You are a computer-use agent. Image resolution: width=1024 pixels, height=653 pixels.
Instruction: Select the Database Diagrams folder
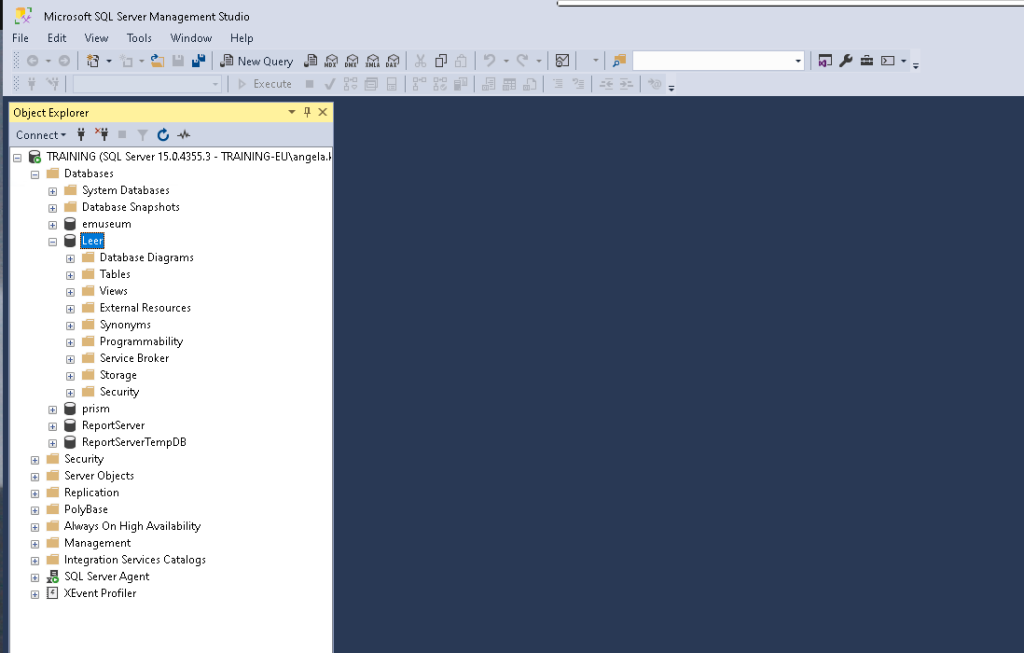[x=146, y=257]
